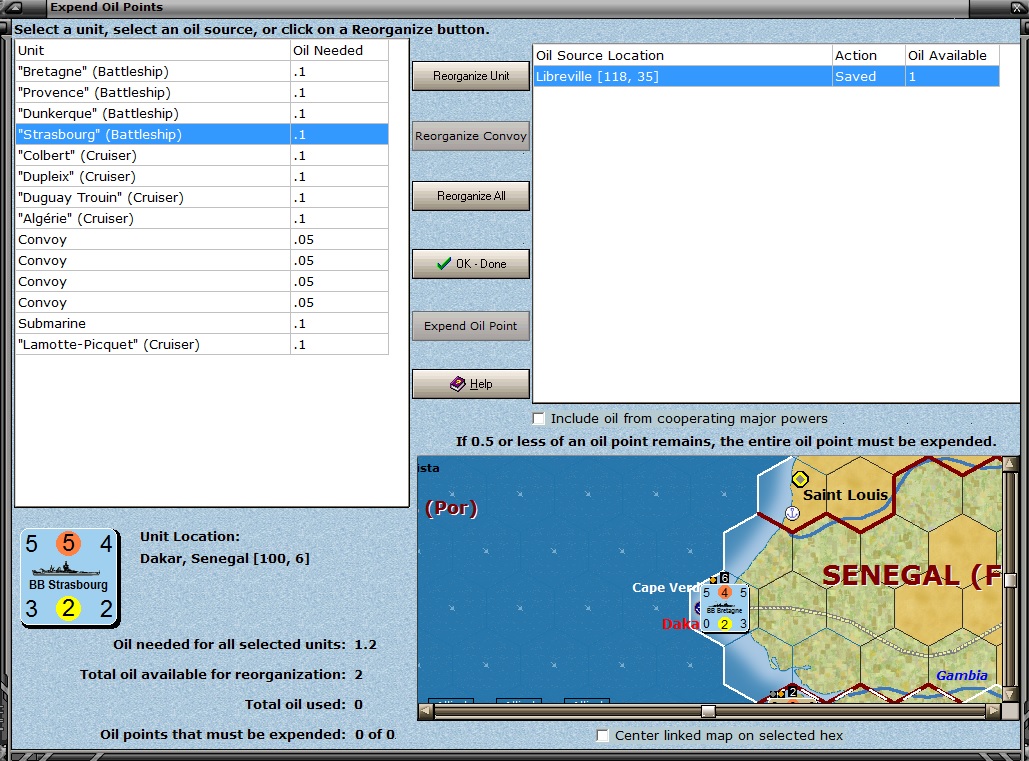The width and height of the screenshot is (1029, 761).
Task: Select the "Duguay Trouin" (Cruiser) row
Action: point(202,197)
